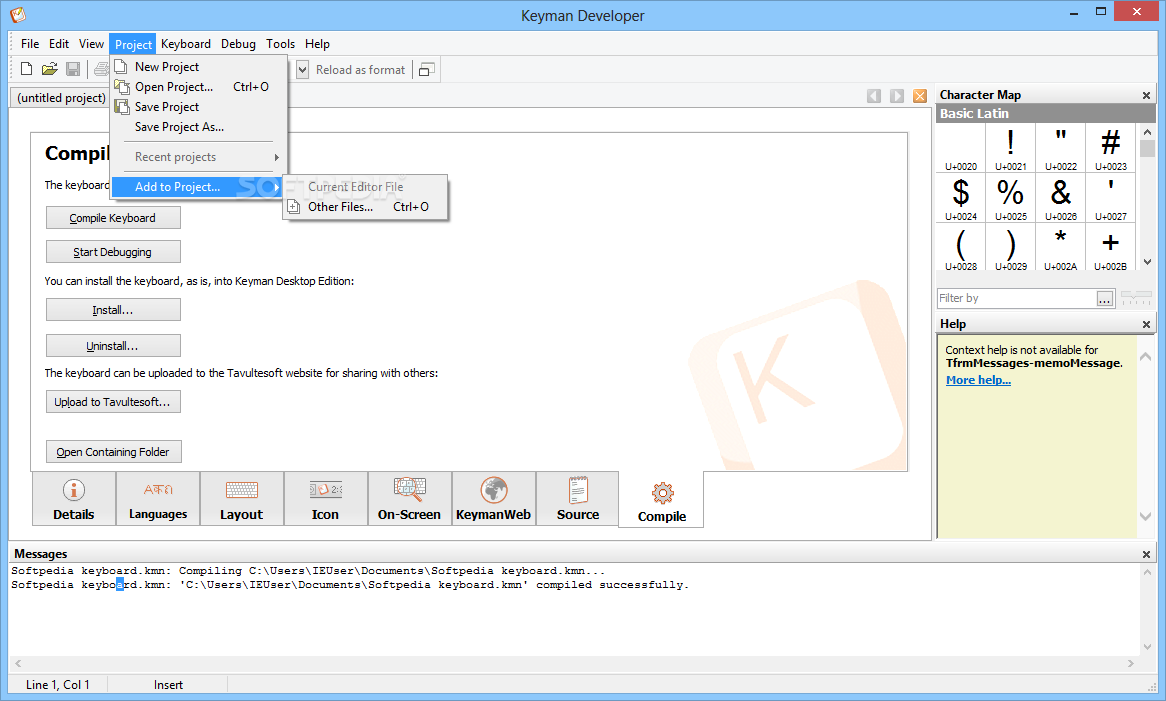Click Upload to Tavultesoft... button
The image size is (1166, 701).
point(113,402)
